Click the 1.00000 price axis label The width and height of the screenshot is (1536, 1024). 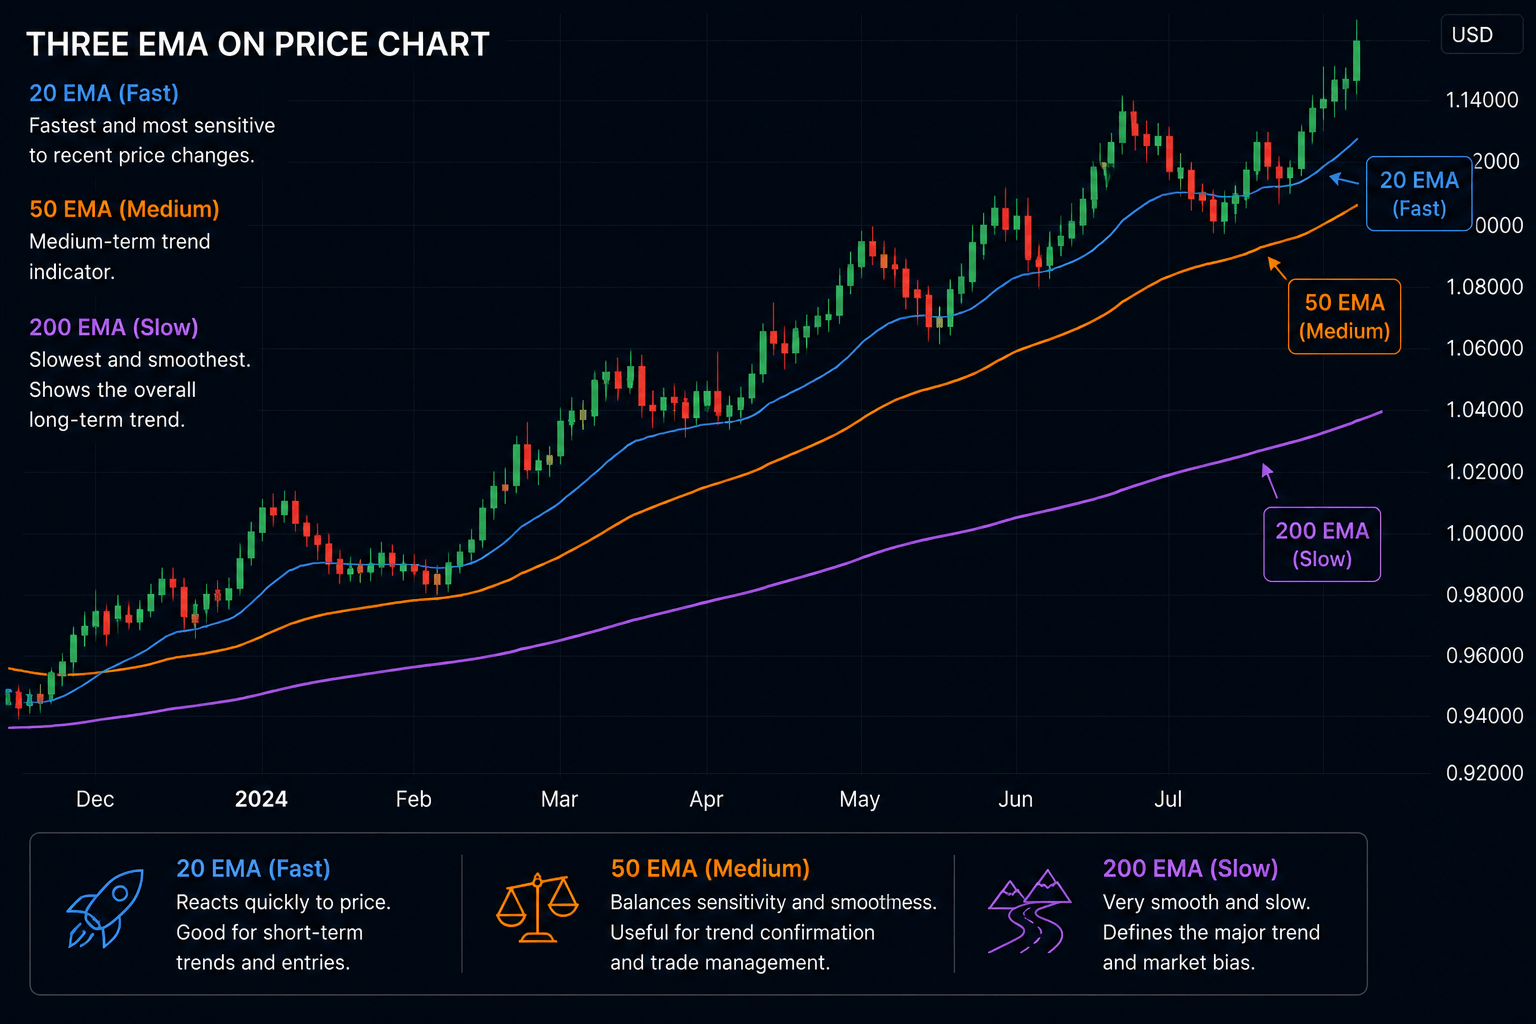(1485, 533)
